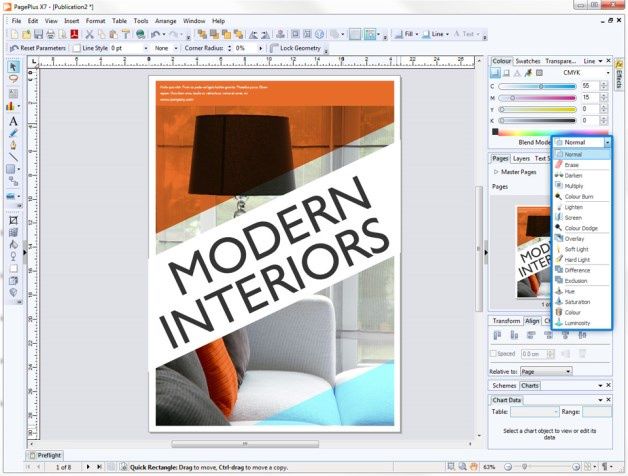The width and height of the screenshot is (628, 476).
Task: Select the Artistic Text tool
Action: click(x=13, y=121)
